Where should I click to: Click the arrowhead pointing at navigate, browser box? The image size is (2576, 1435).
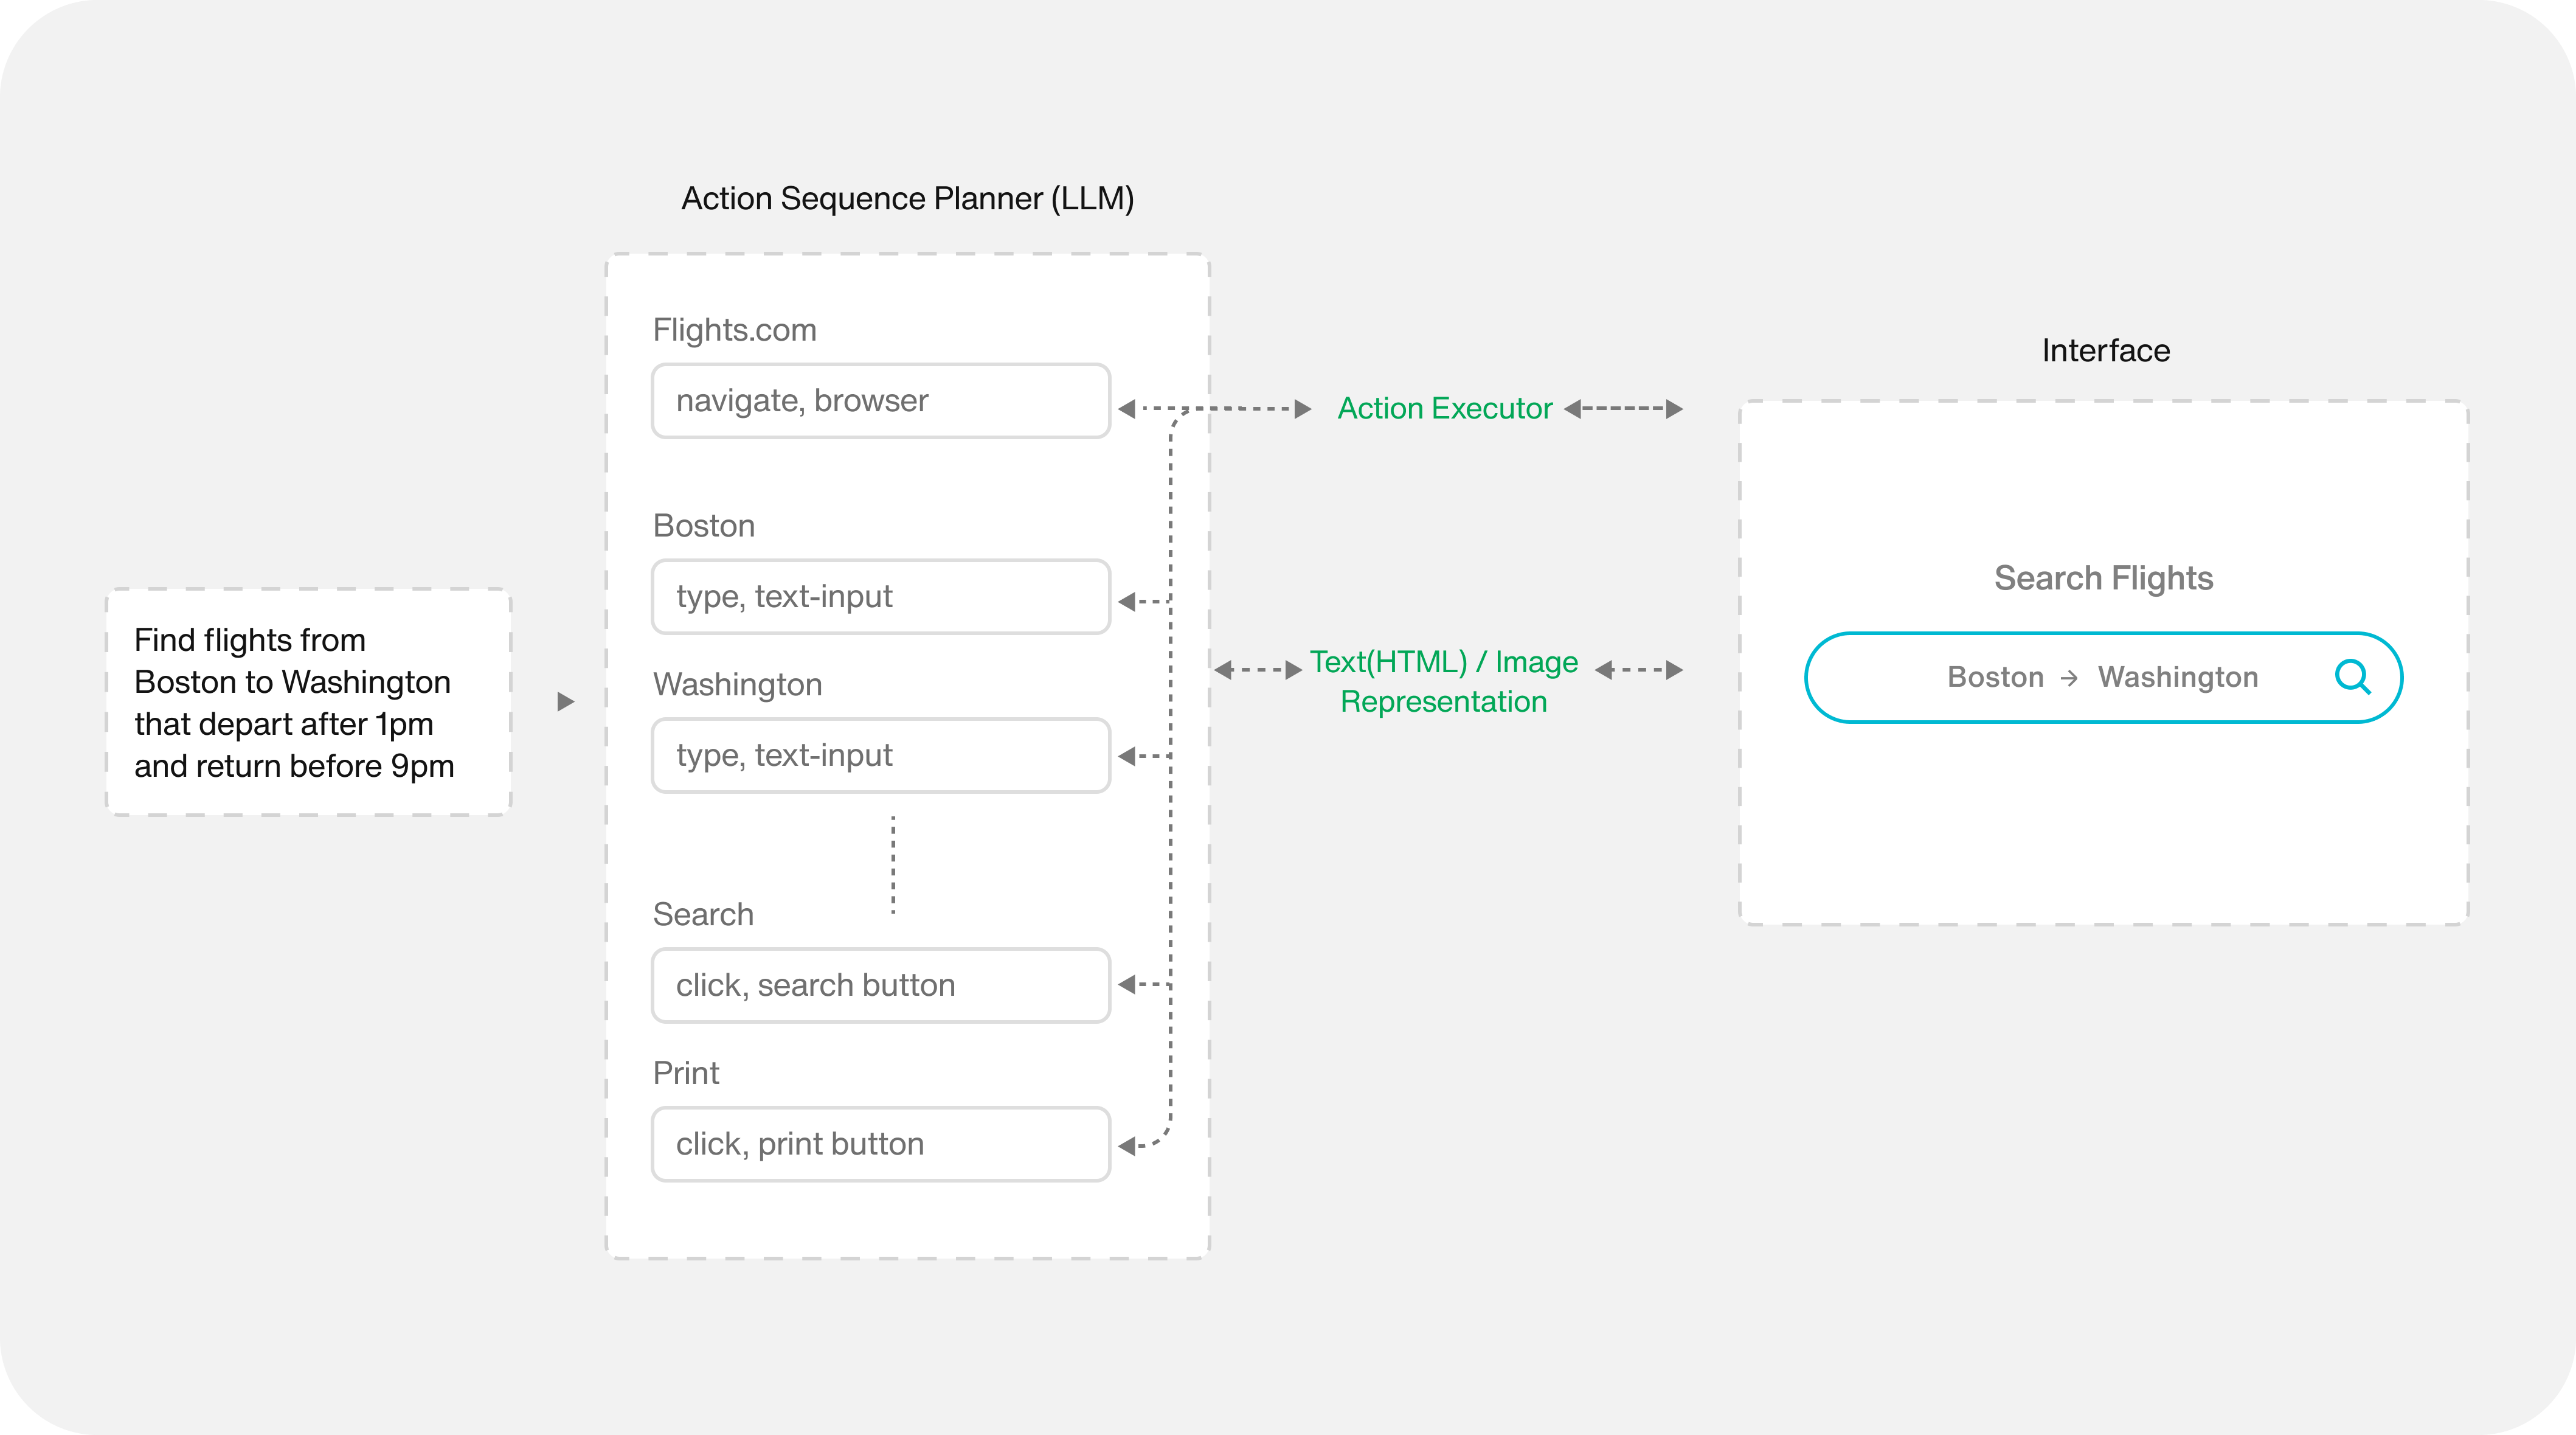1127,408
